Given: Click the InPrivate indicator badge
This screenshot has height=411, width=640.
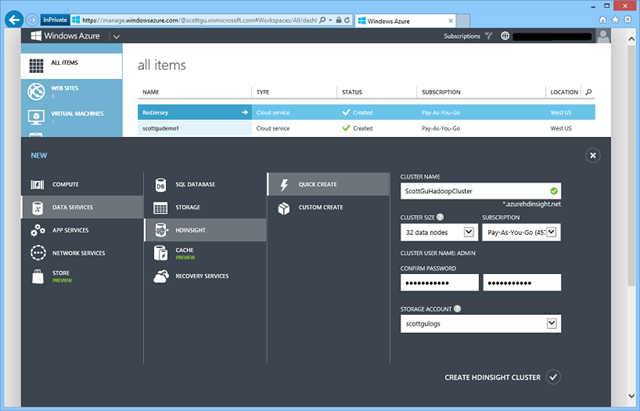Looking at the screenshot, I should click(55, 20).
